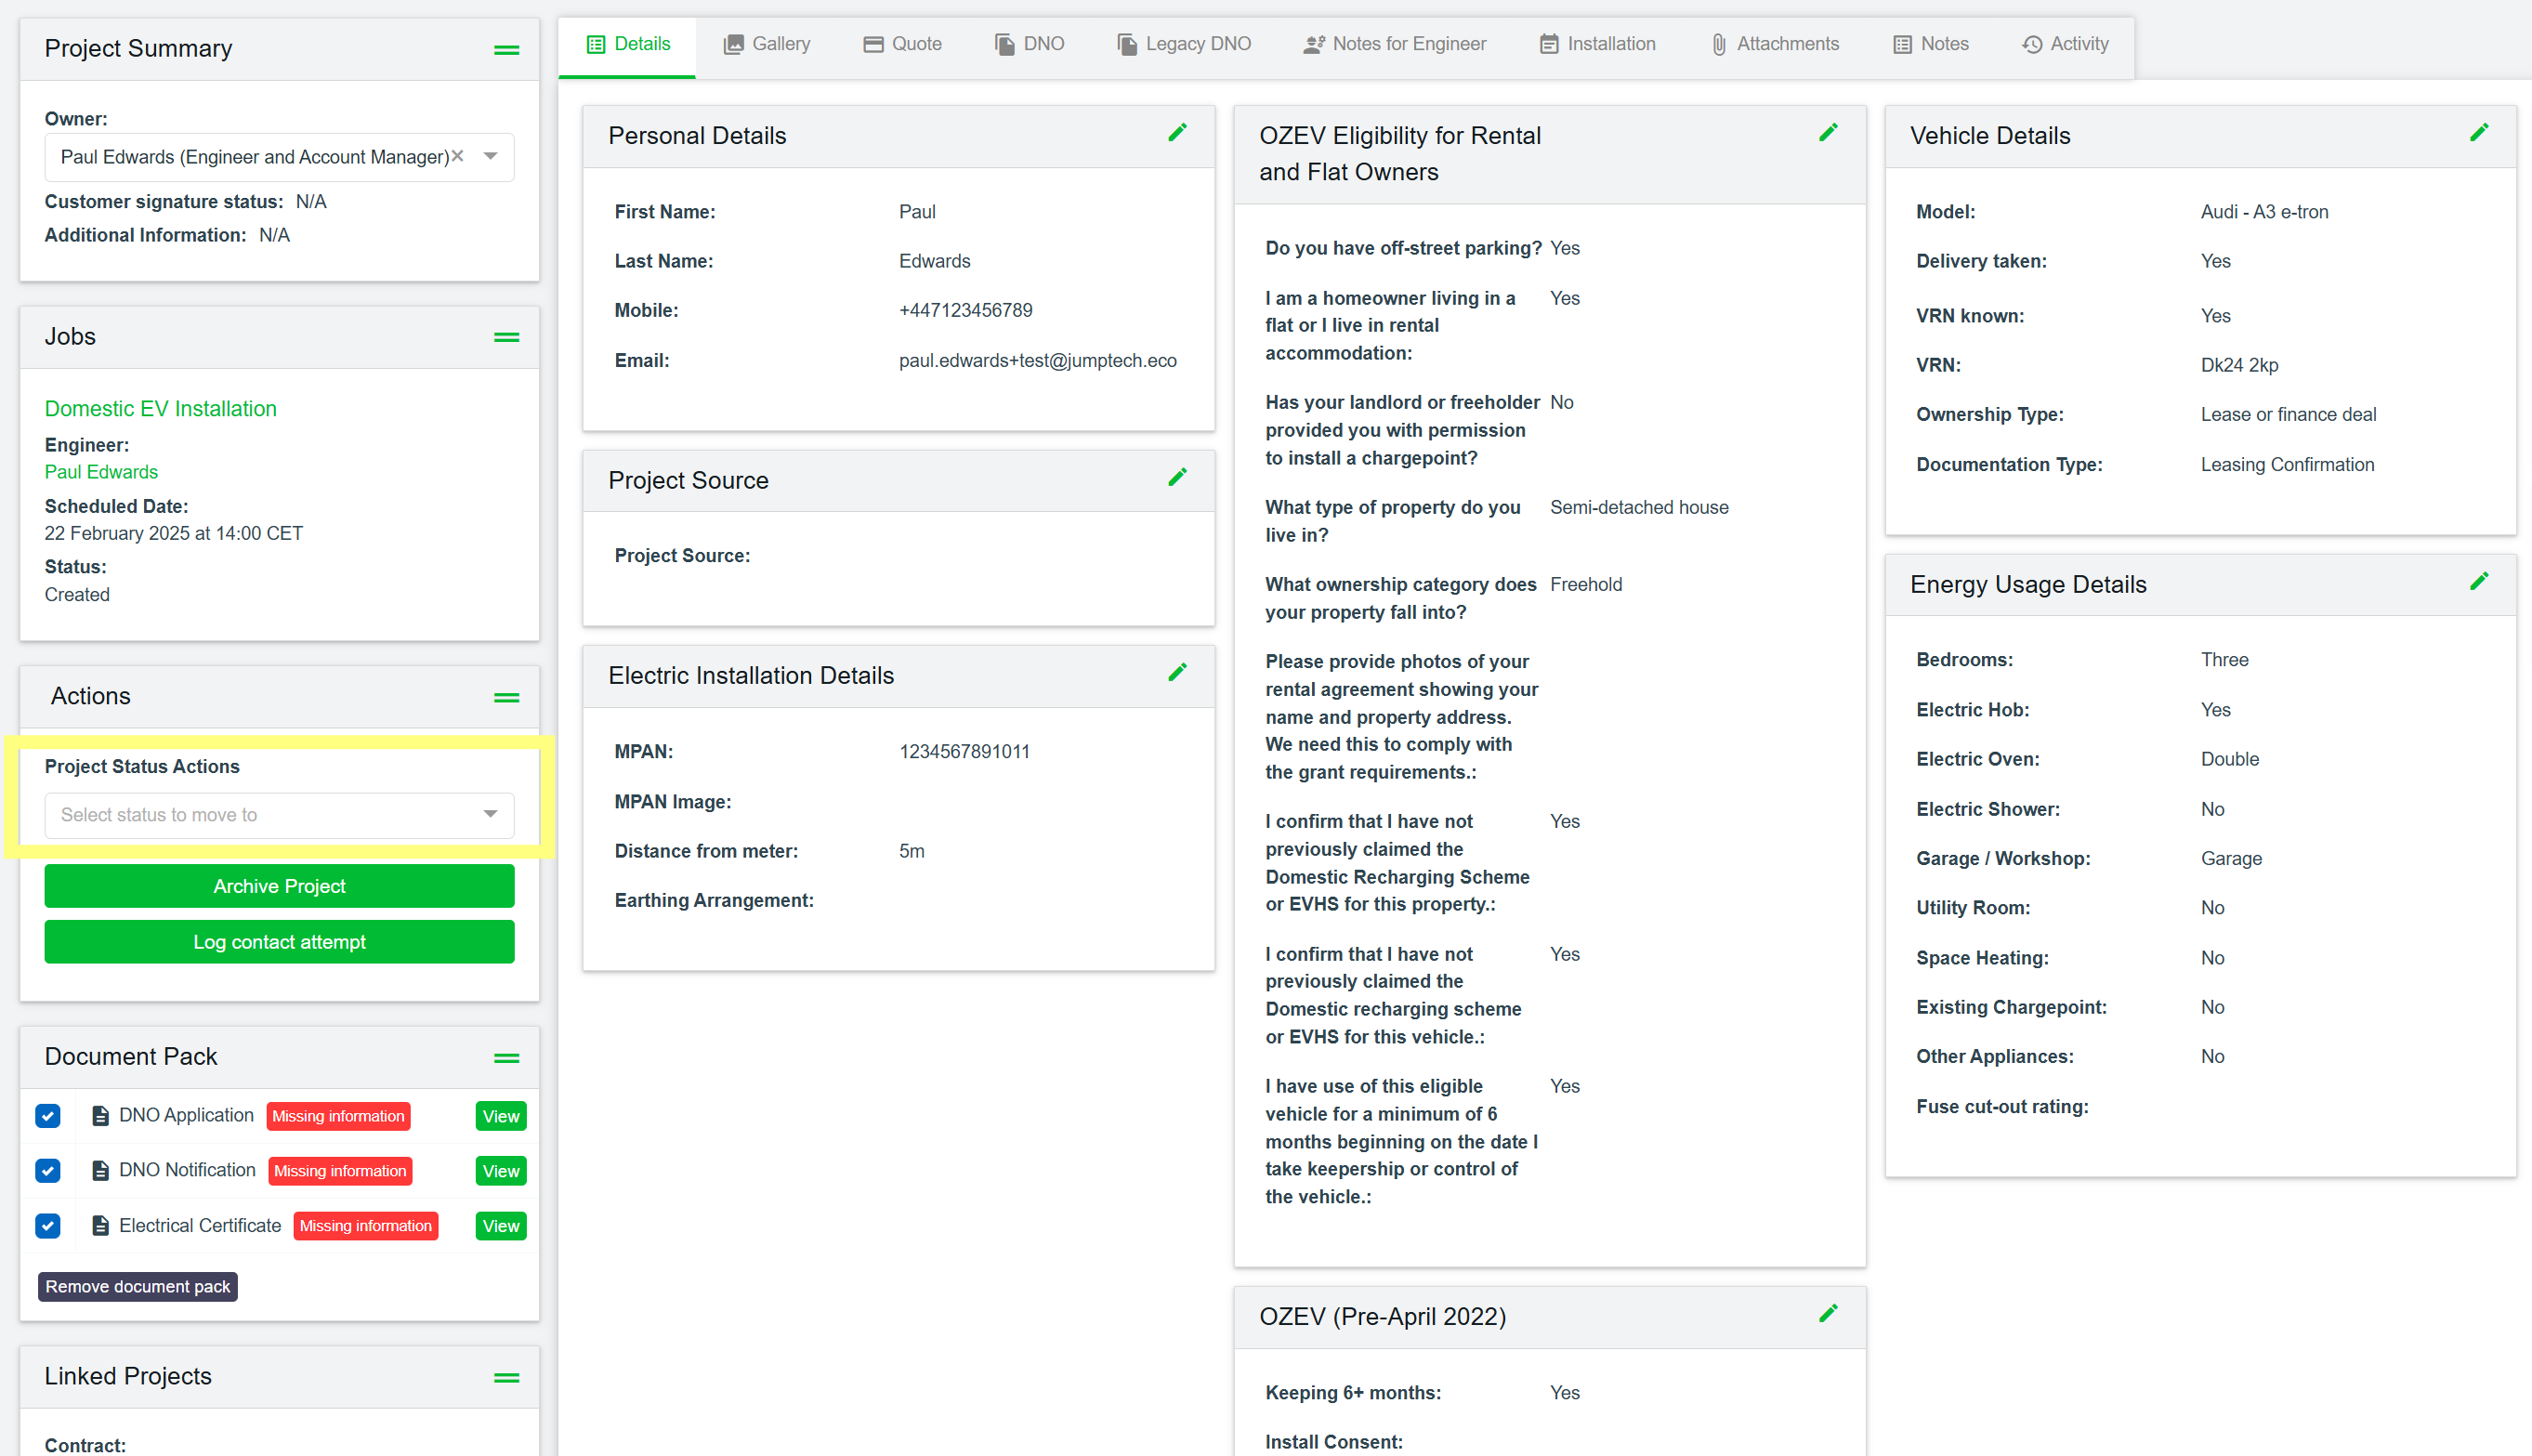
Task: Edit Personal Details using the pencil icon
Action: click(1177, 131)
